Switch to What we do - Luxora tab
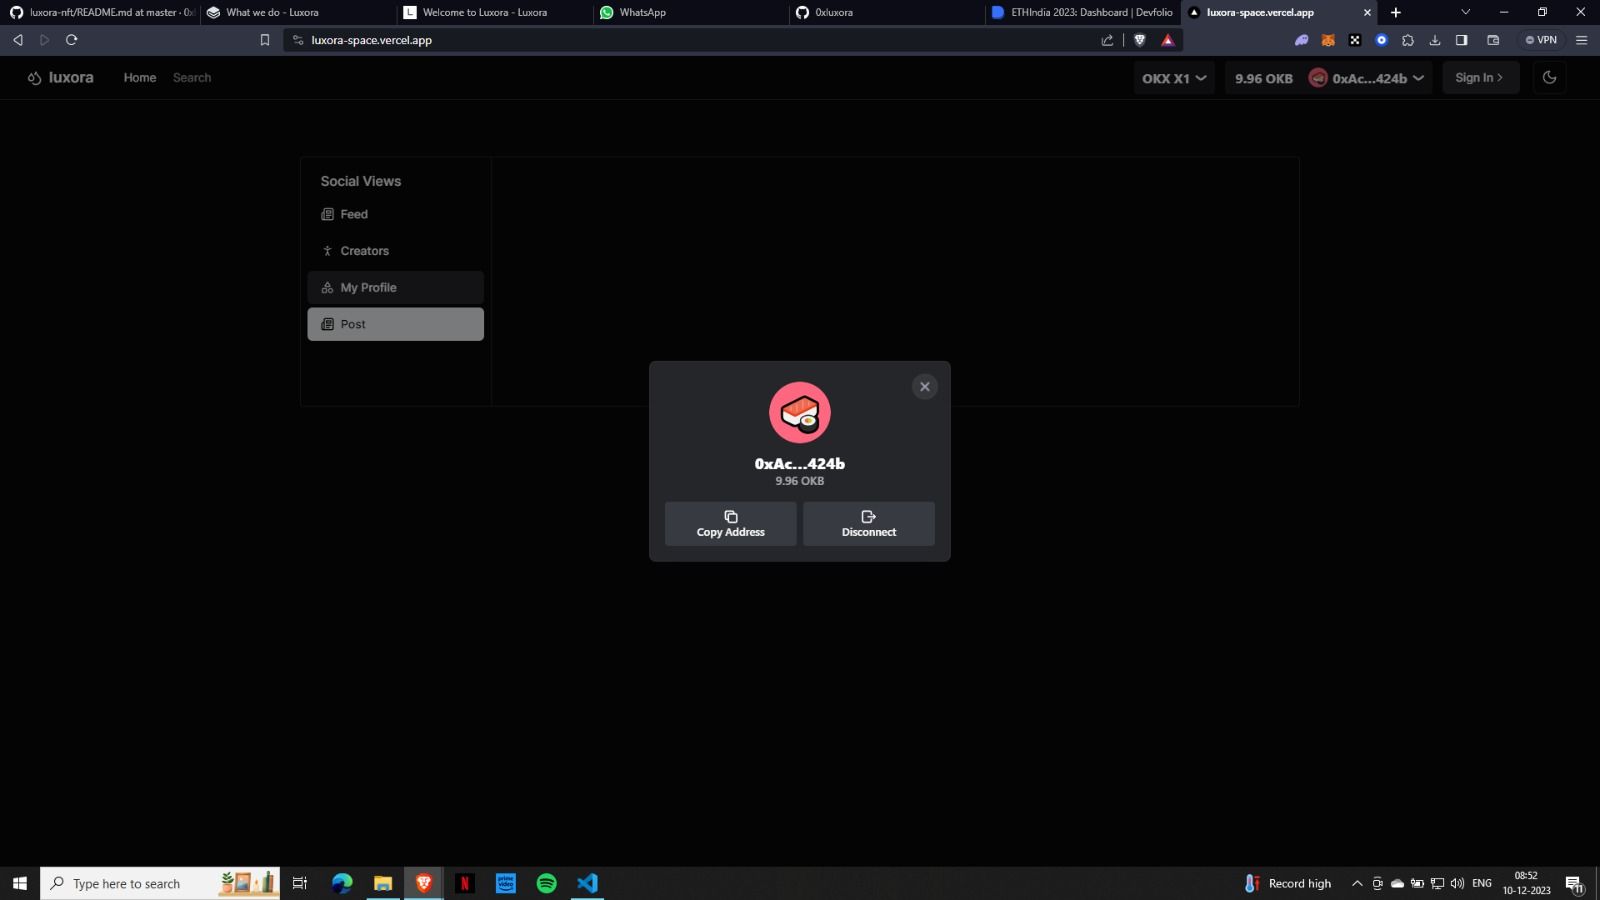The image size is (1600, 900). point(297,12)
